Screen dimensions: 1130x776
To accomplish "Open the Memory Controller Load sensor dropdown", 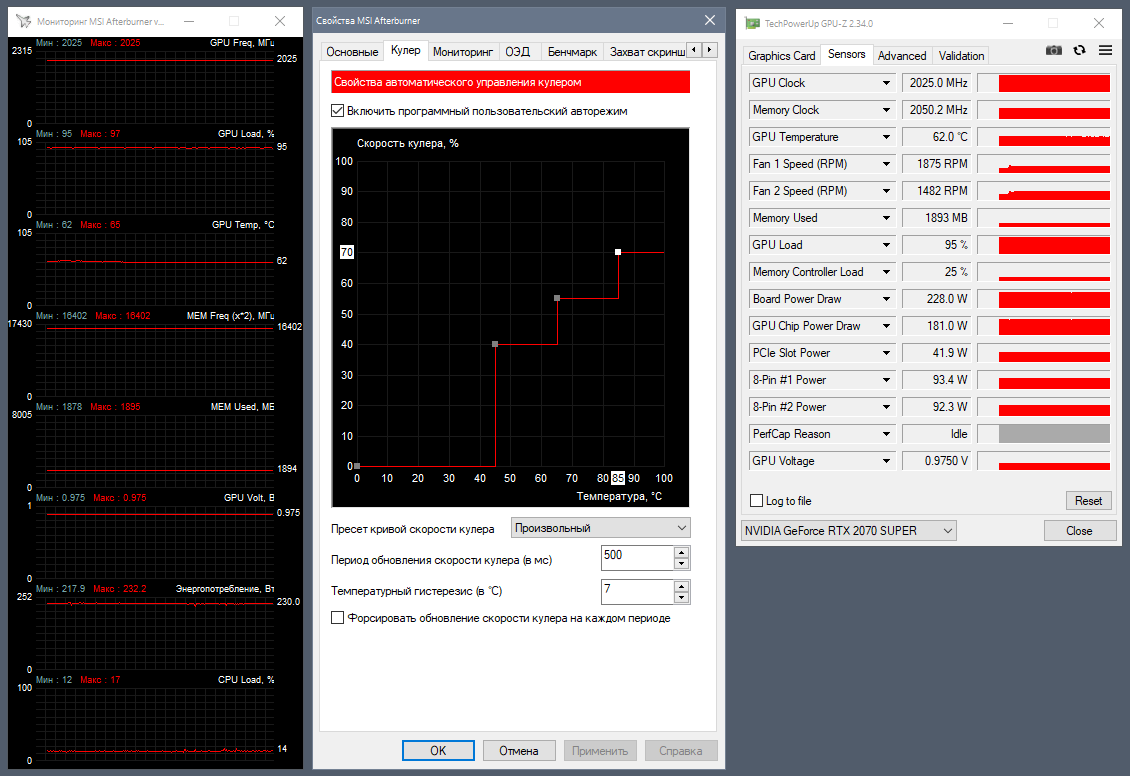I will [886, 272].
